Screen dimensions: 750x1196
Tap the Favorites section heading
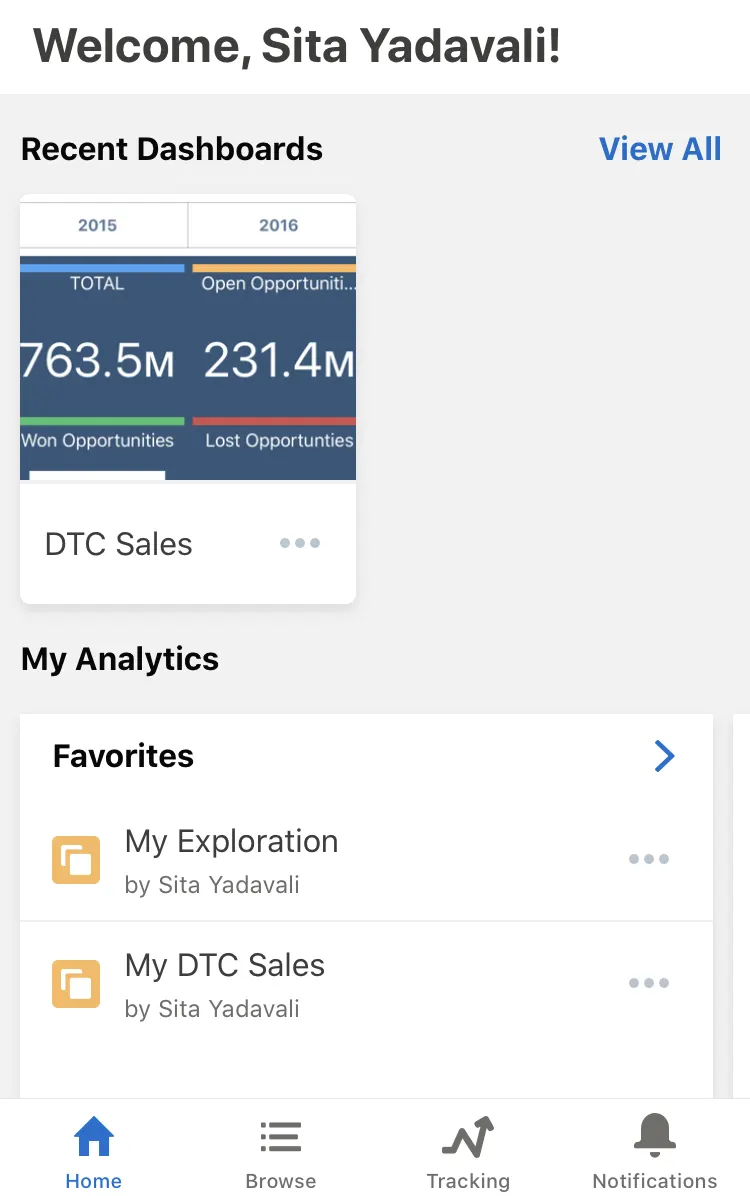[x=124, y=756]
